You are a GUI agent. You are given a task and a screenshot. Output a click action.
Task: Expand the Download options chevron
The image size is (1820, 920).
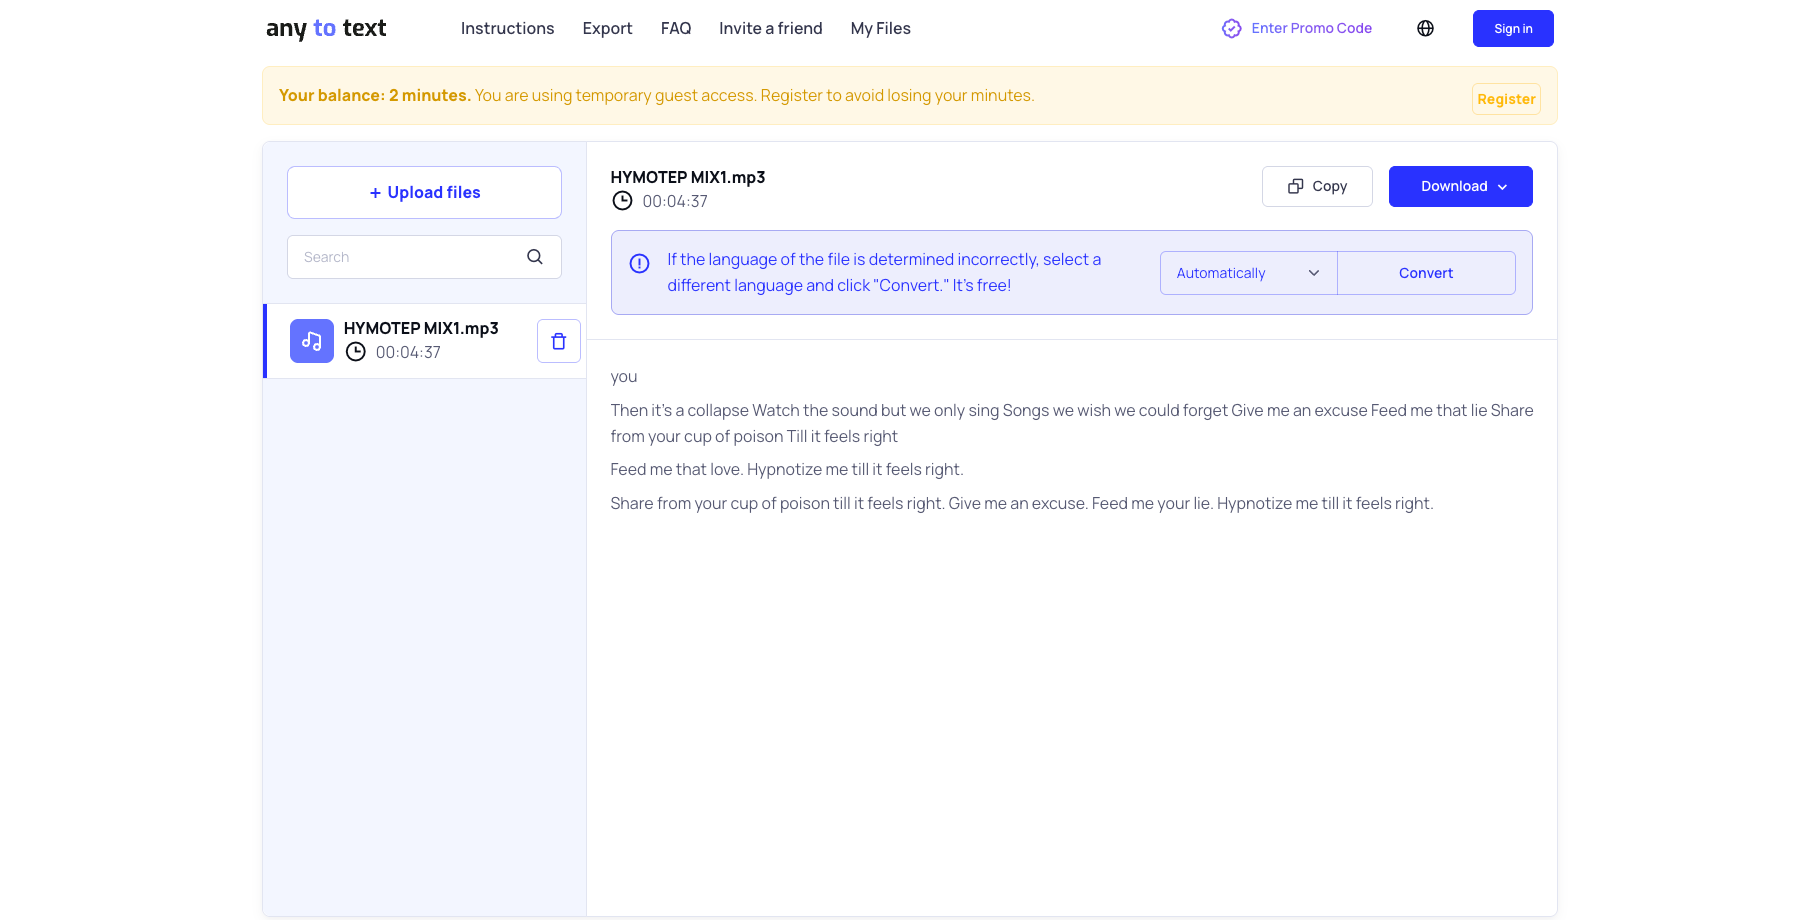click(x=1502, y=186)
